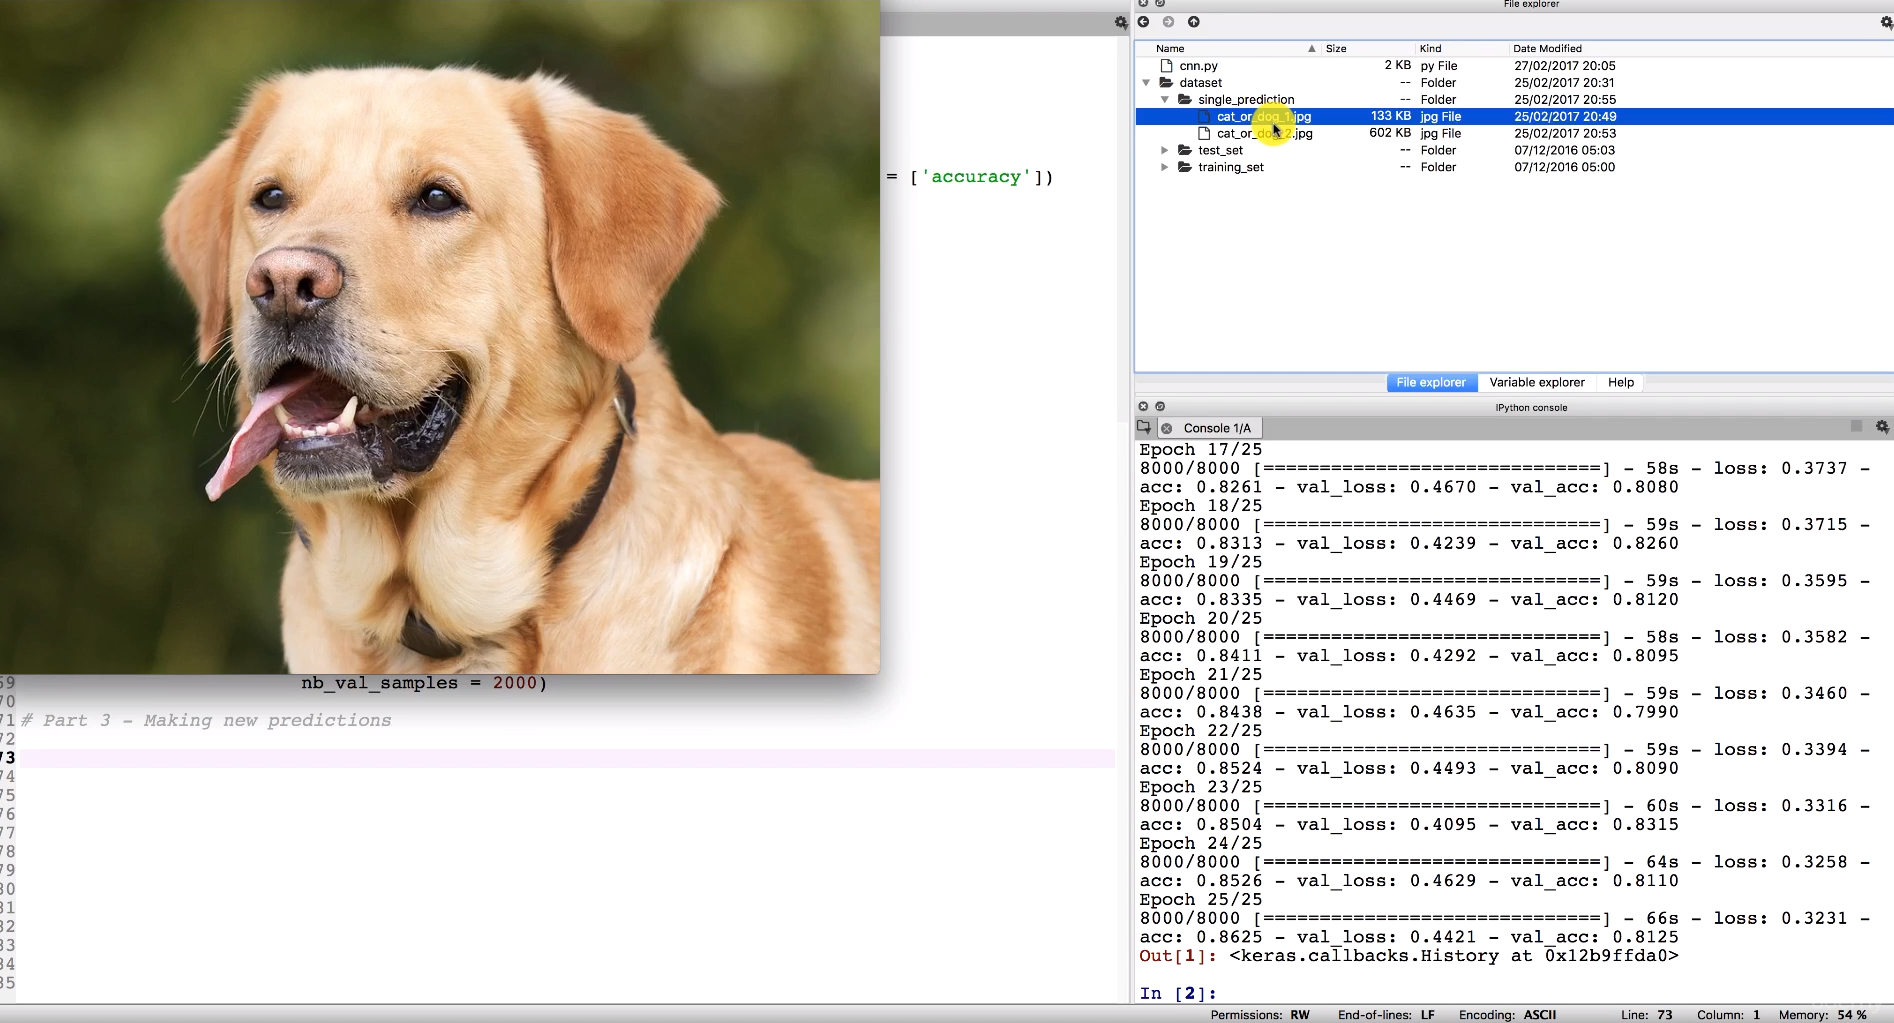Click the stop kernel square button
Viewport: 1894px width, 1023px height.
(x=1856, y=427)
